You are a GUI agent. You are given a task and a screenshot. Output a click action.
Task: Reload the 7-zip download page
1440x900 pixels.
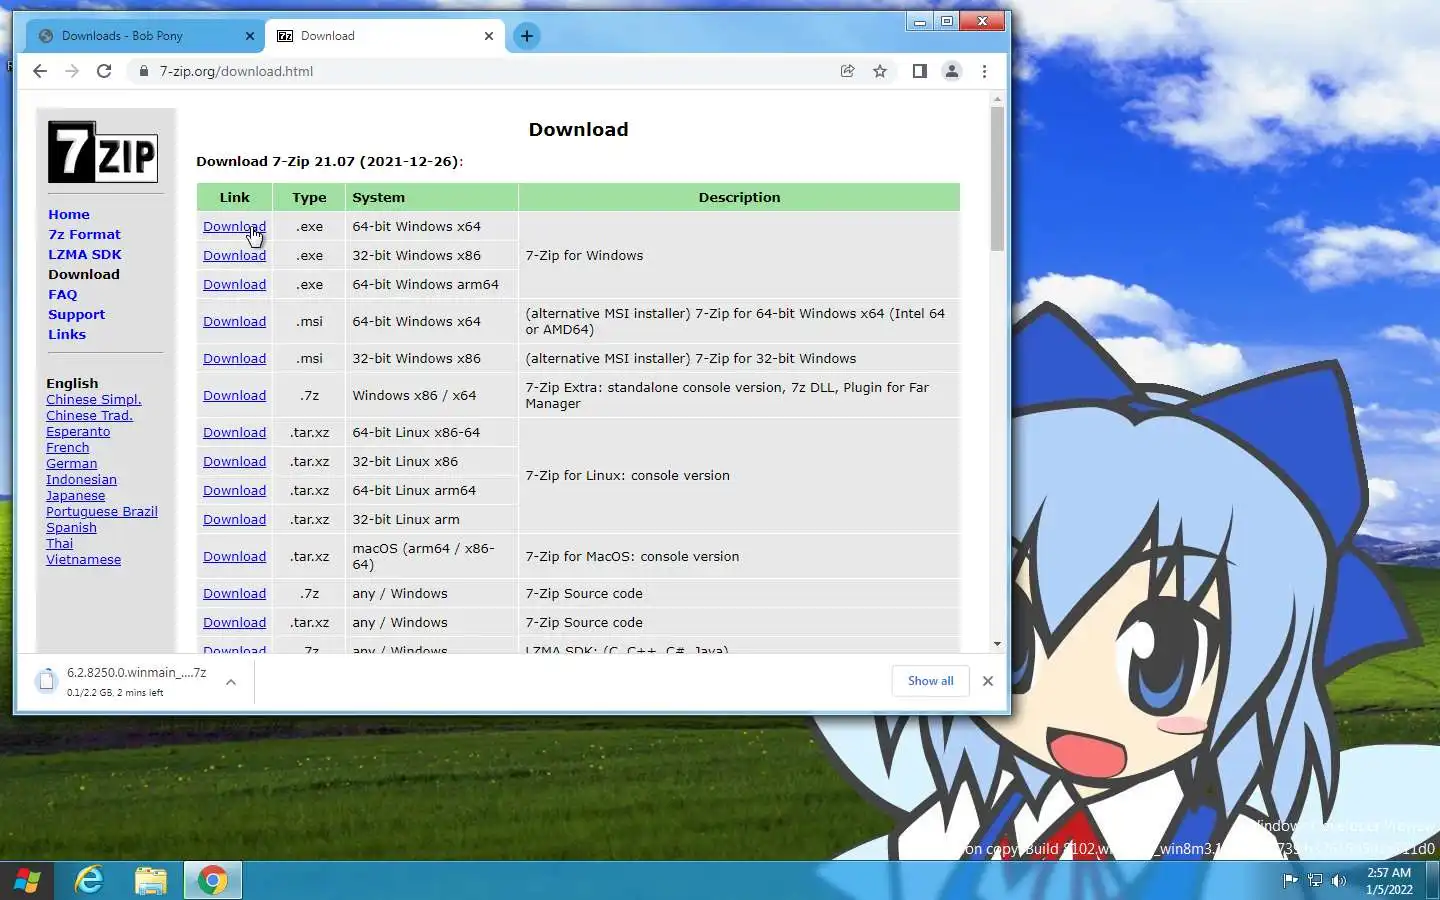[104, 71]
